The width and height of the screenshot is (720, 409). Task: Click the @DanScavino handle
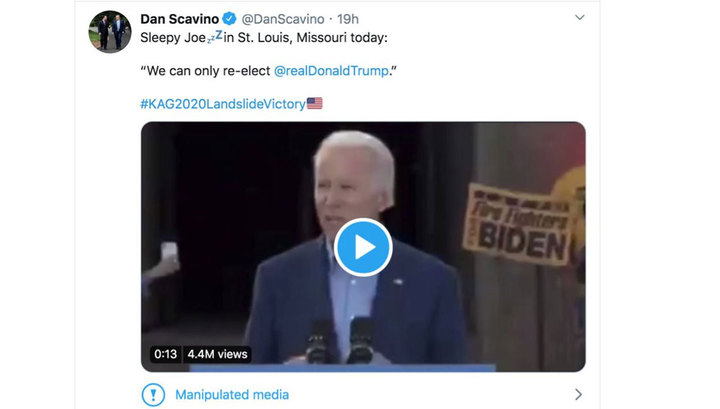[285, 19]
